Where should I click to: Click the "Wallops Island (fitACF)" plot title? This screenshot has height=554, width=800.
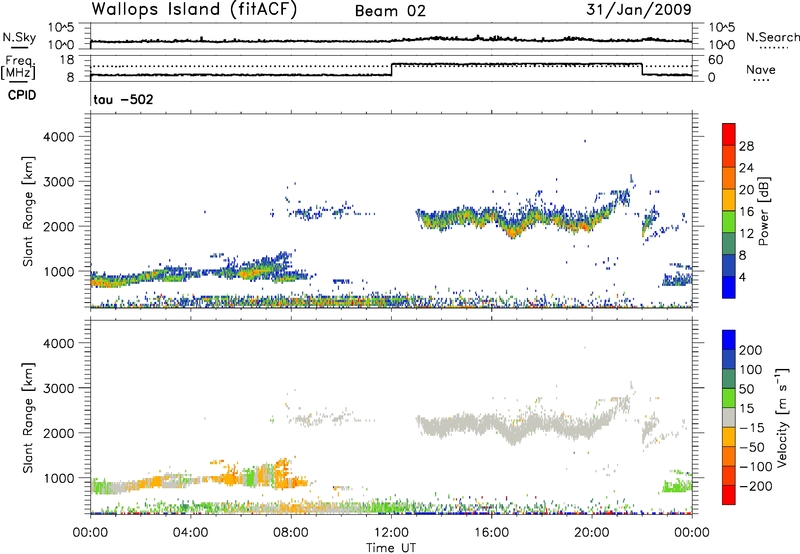(194, 10)
